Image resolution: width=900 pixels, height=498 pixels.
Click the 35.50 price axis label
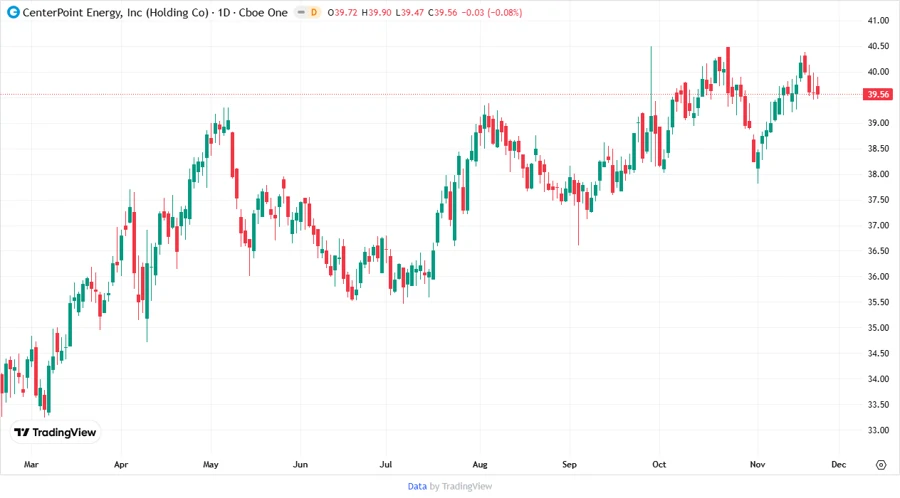click(878, 302)
